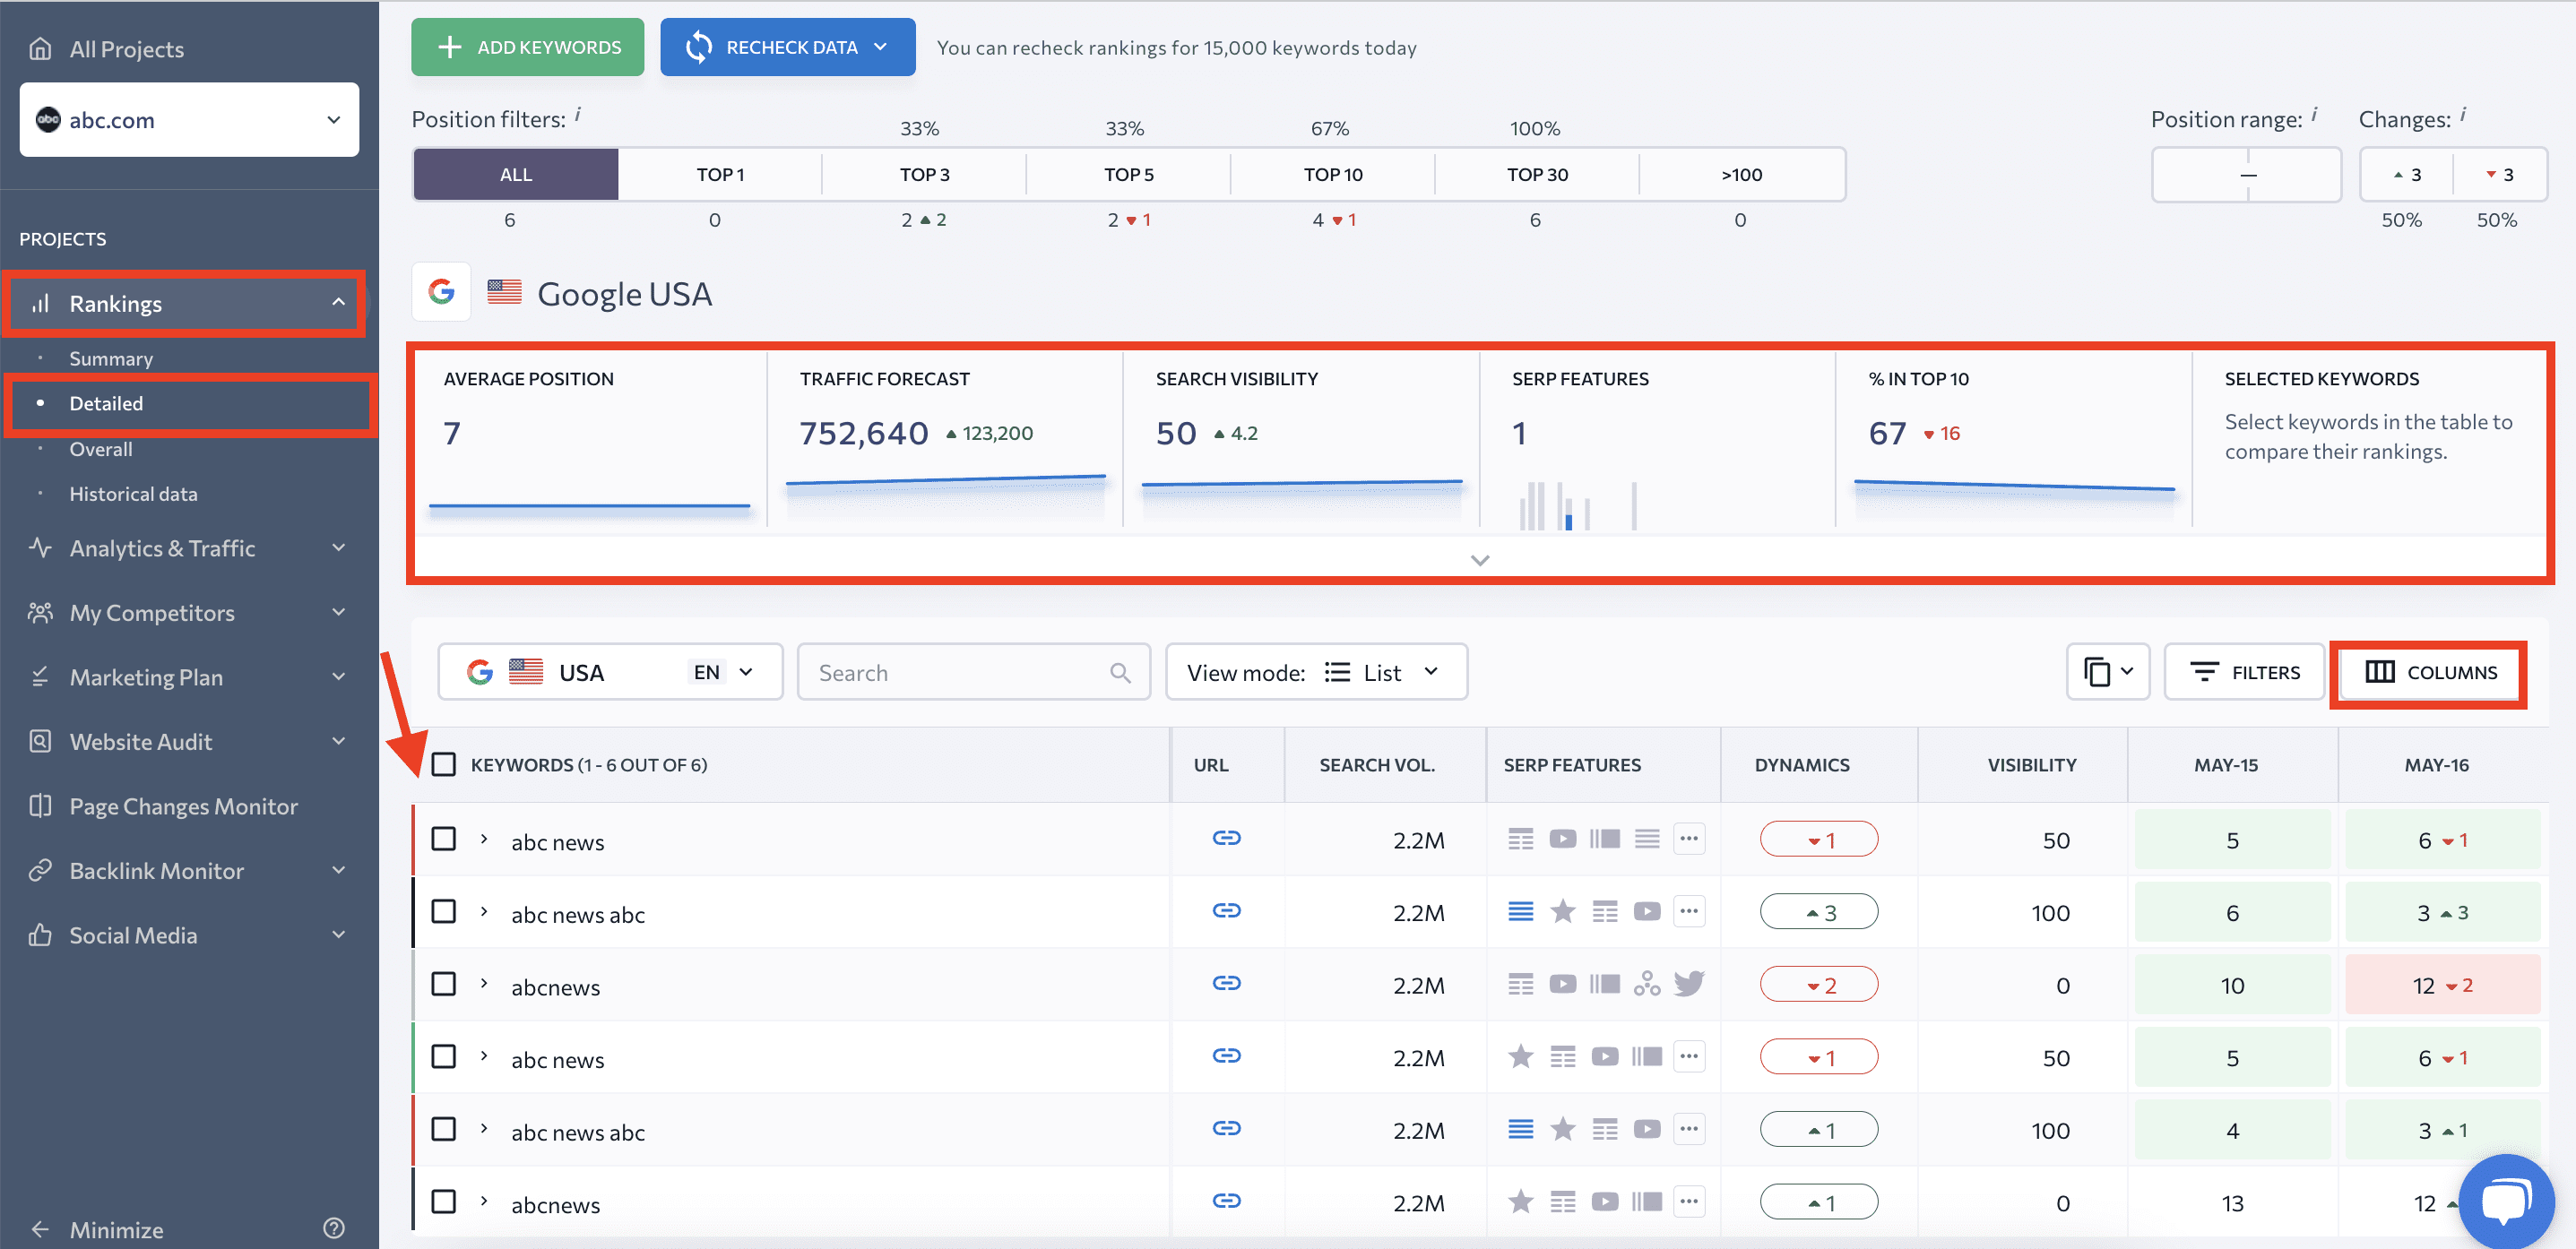
Task: Click the Google search engine logo
Action: (x=441, y=292)
